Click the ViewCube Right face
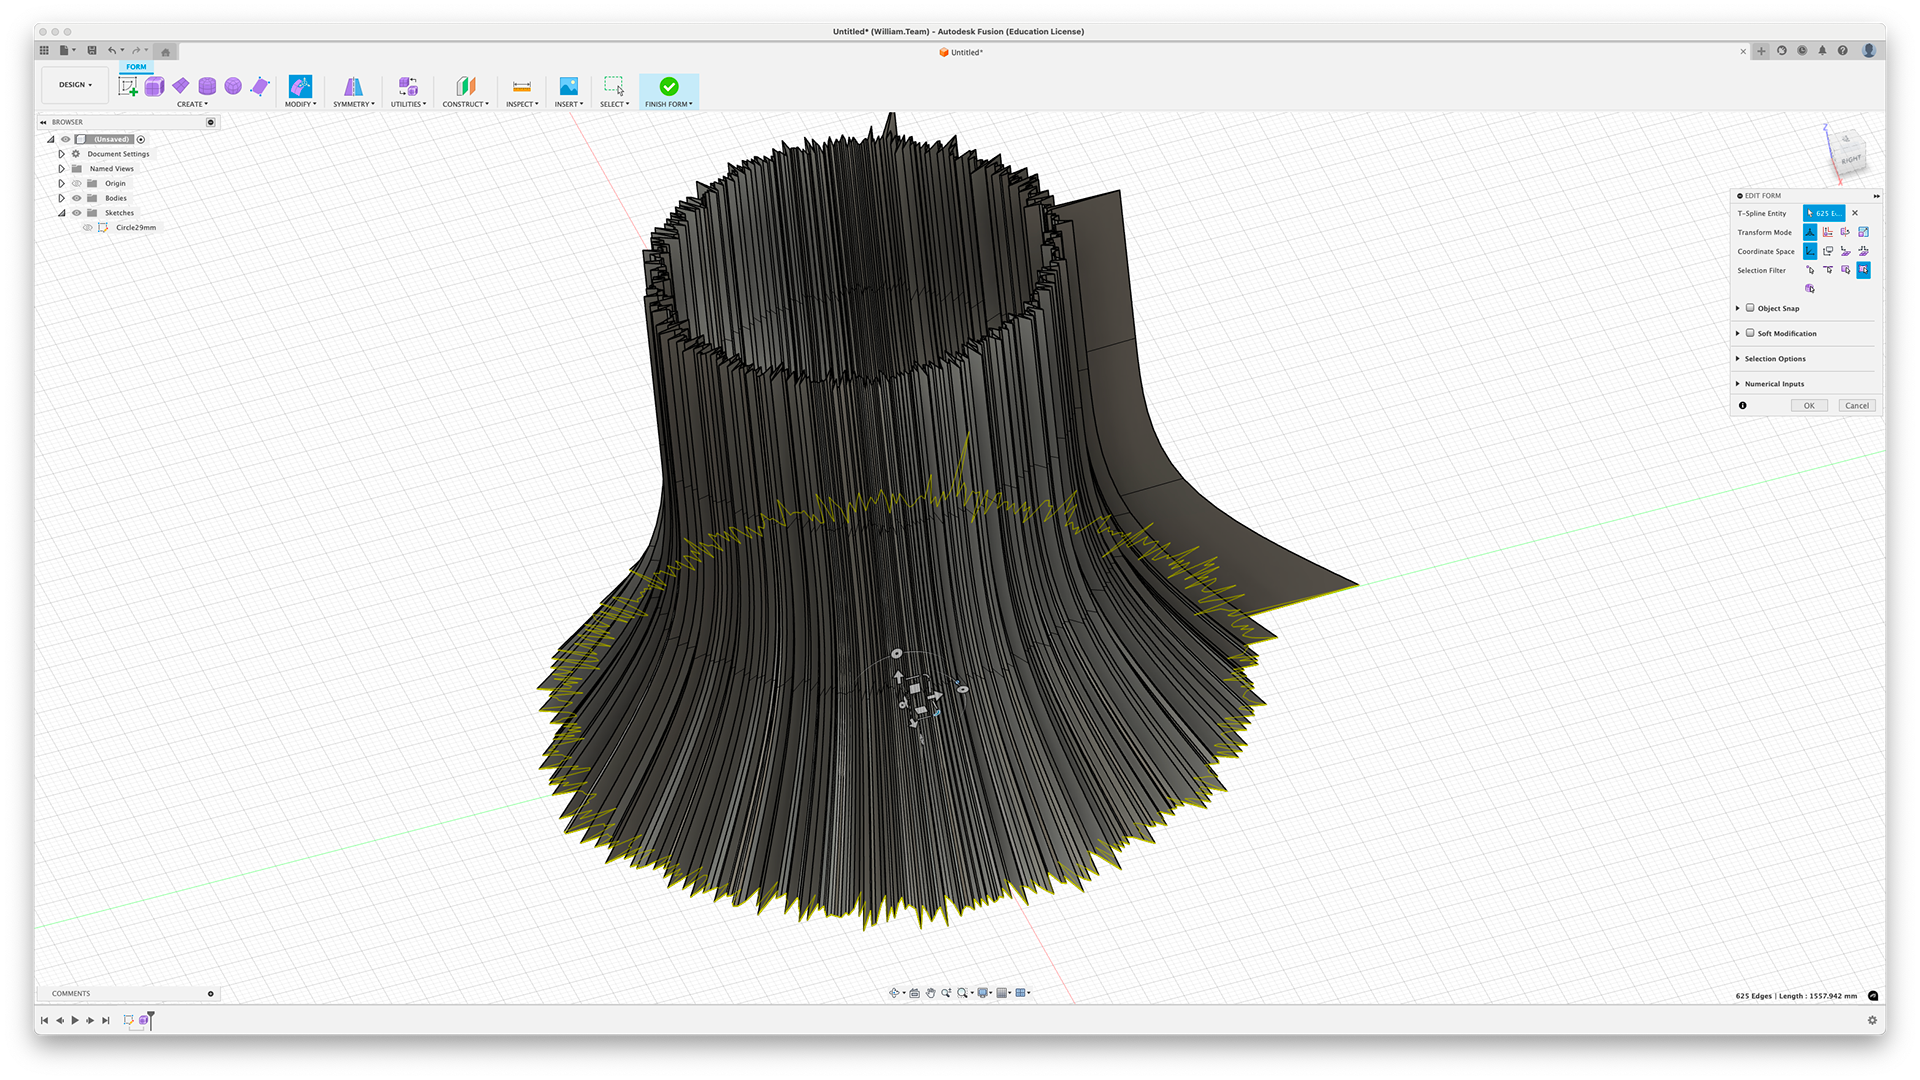1920x1080 pixels. [x=1851, y=159]
